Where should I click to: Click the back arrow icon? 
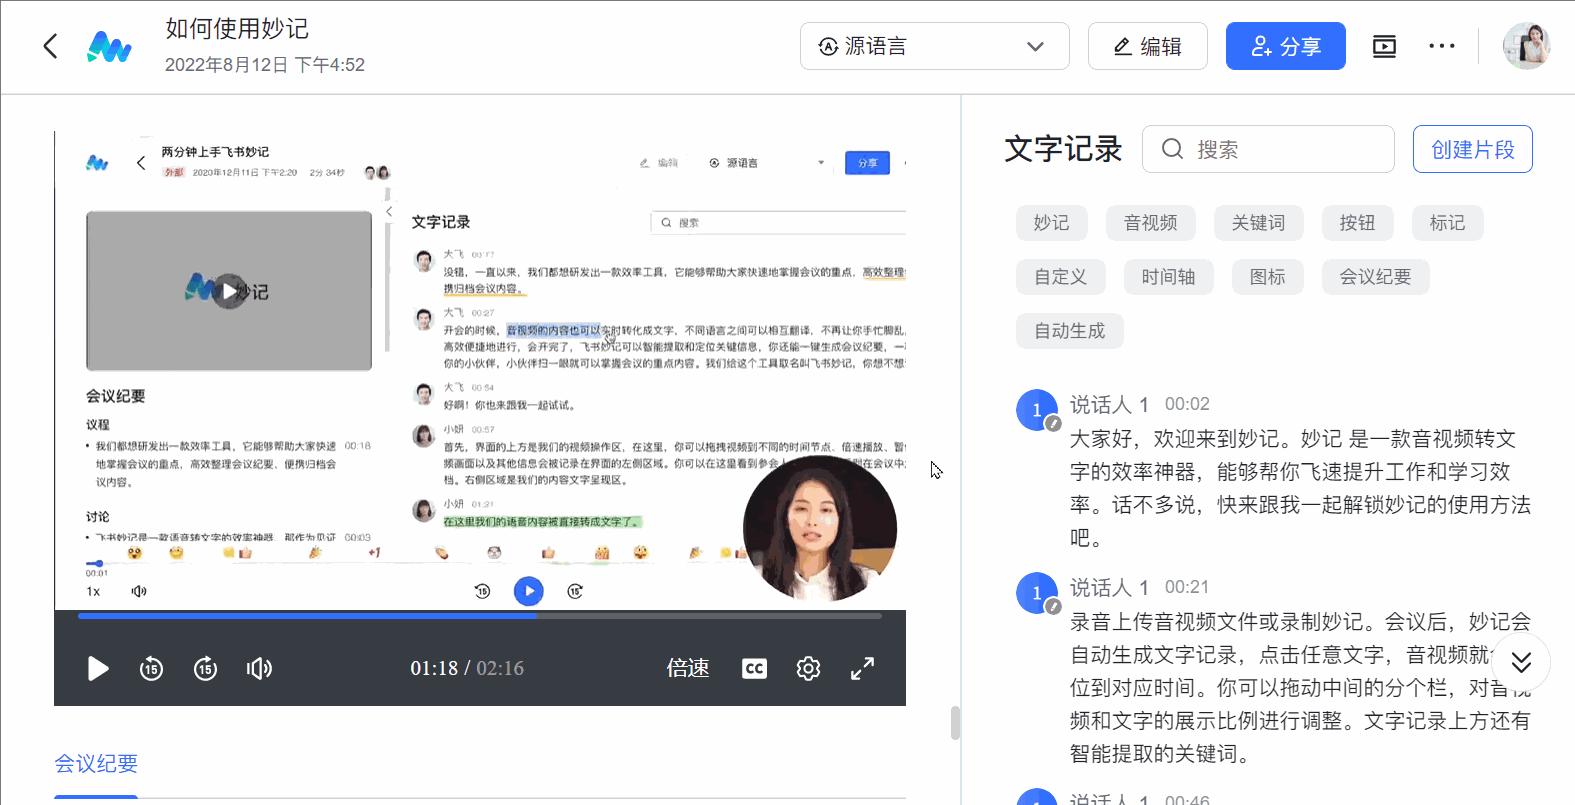tap(50, 46)
